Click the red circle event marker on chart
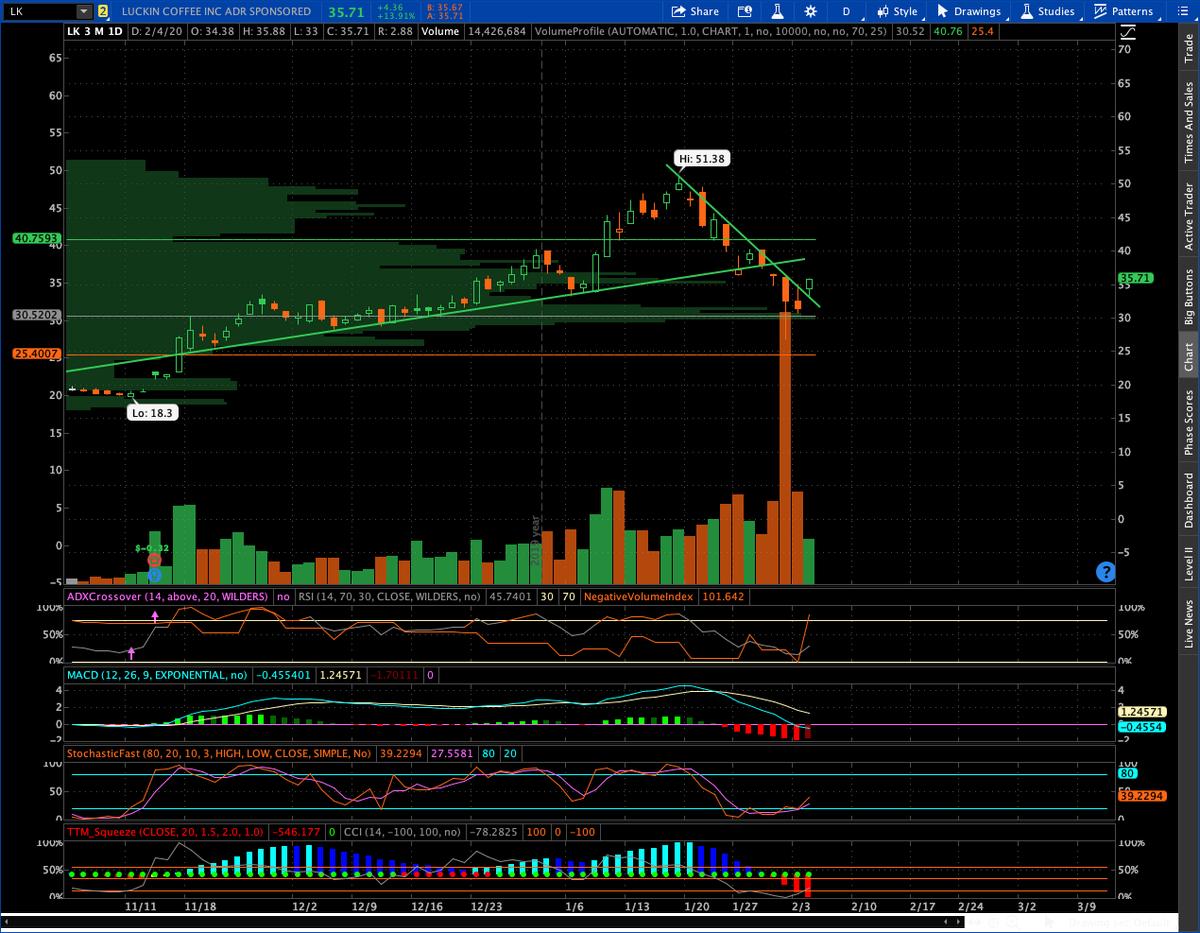The width and height of the screenshot is (1200, 933). click(154, 560)
